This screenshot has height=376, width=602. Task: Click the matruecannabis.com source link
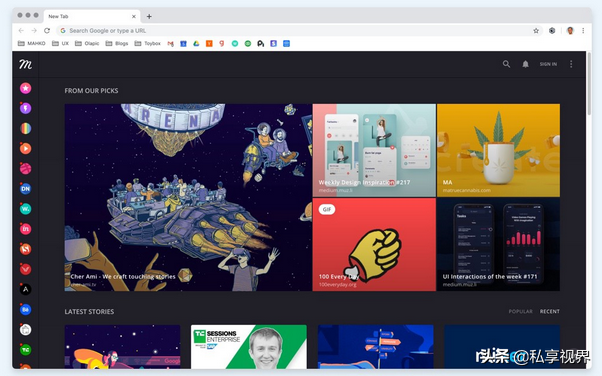466,190
